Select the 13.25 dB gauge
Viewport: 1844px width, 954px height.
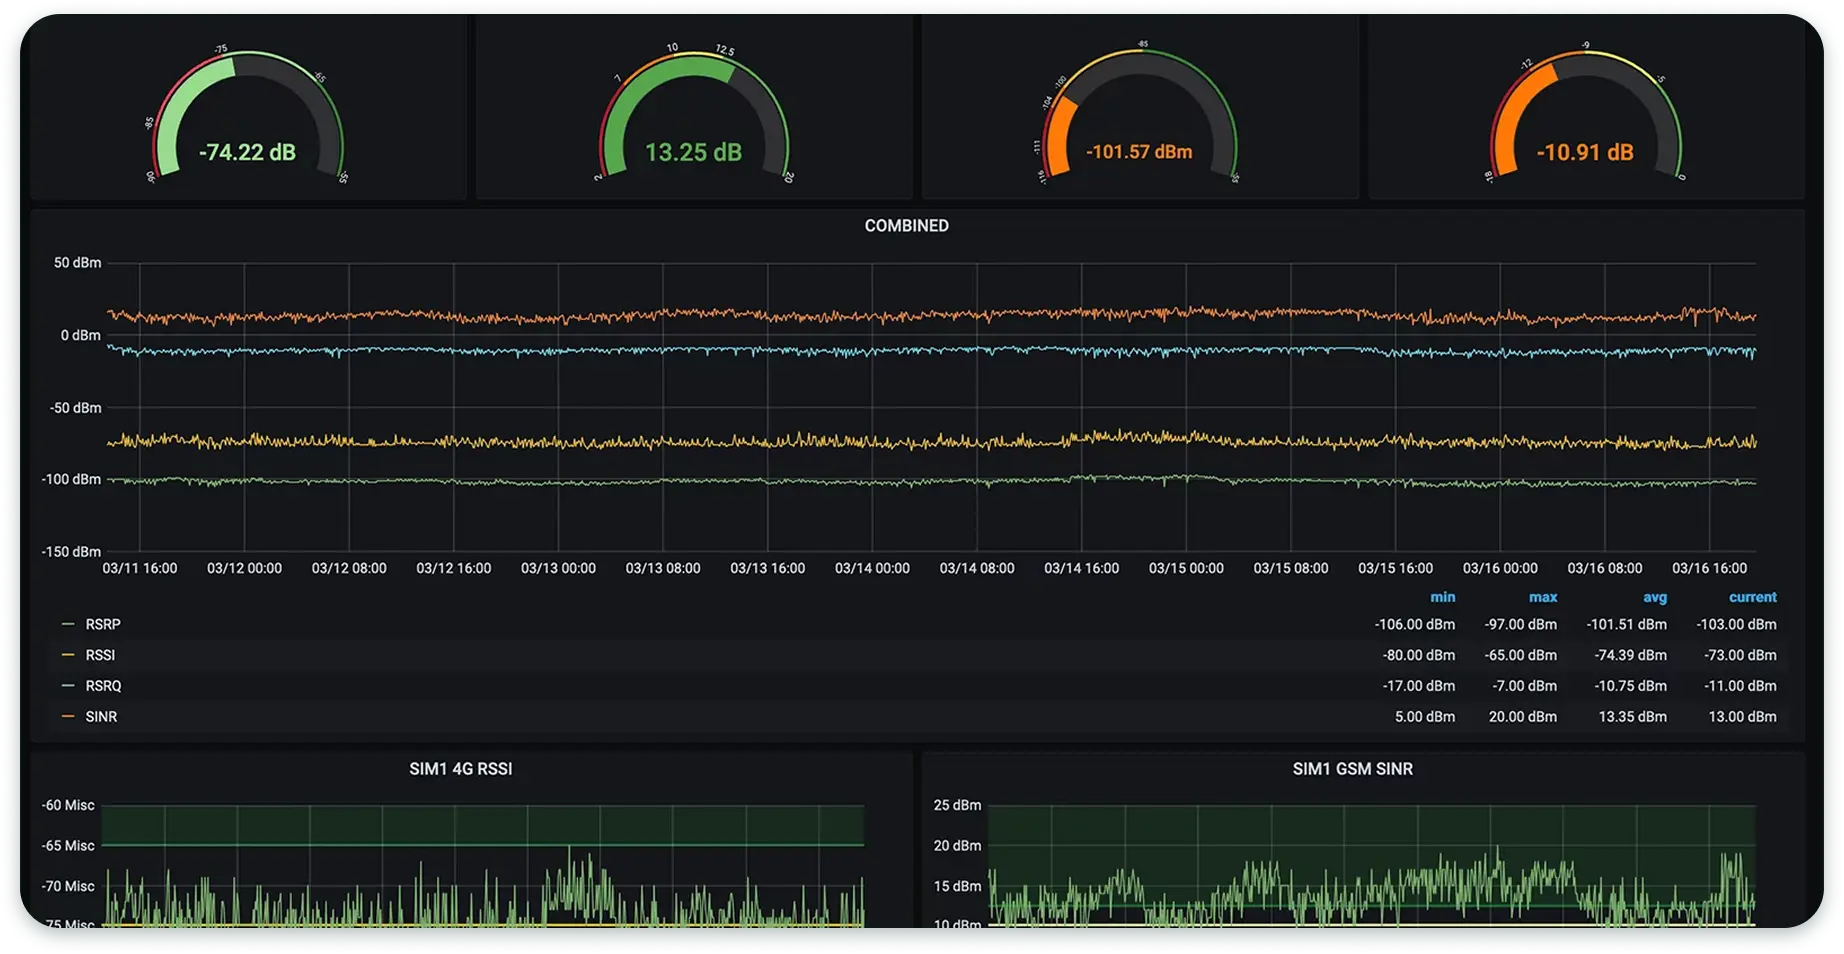[x=693, y=113]
